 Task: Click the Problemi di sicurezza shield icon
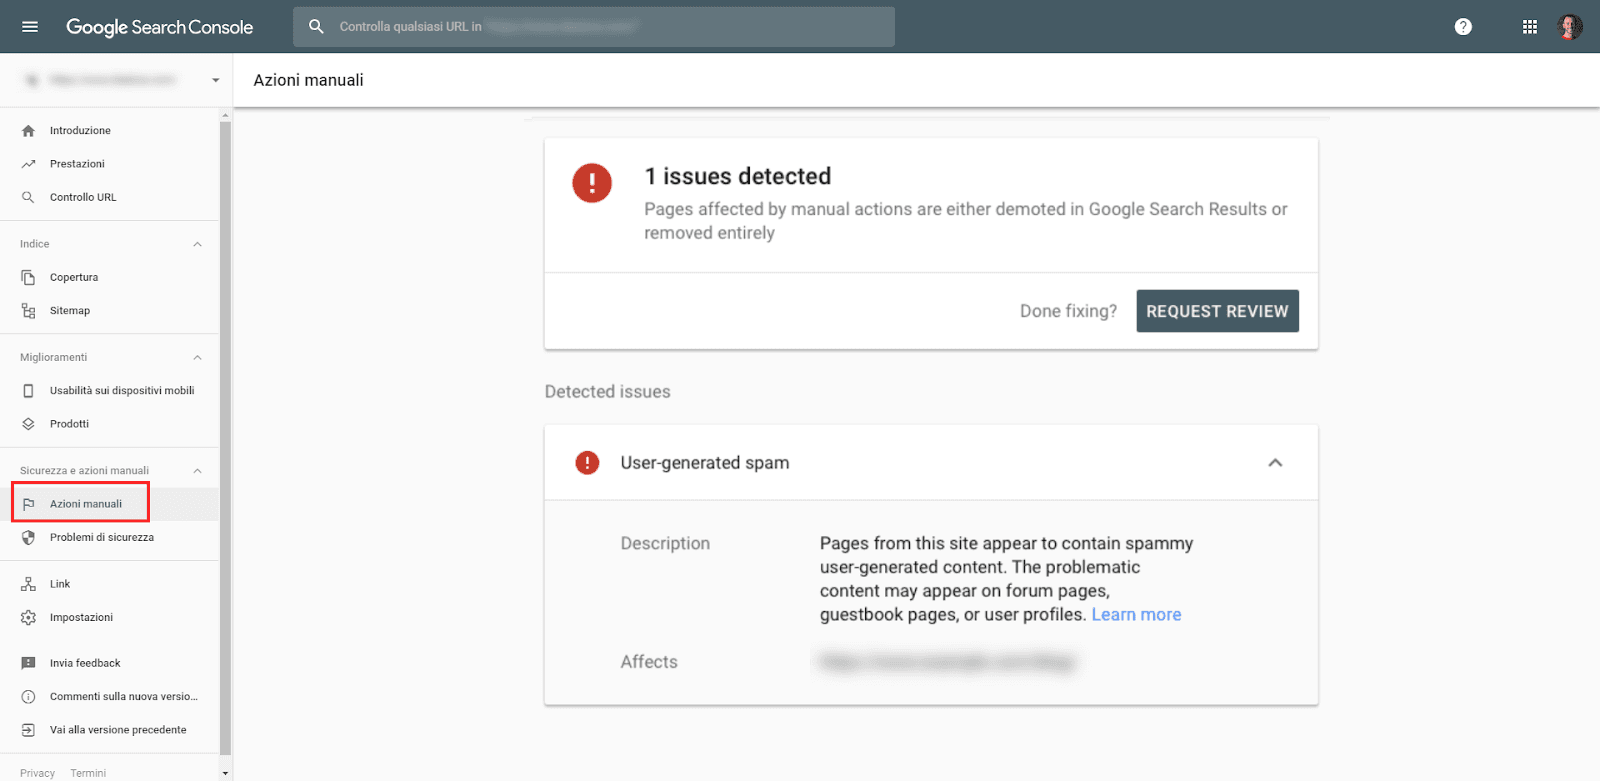pos(28,538)
